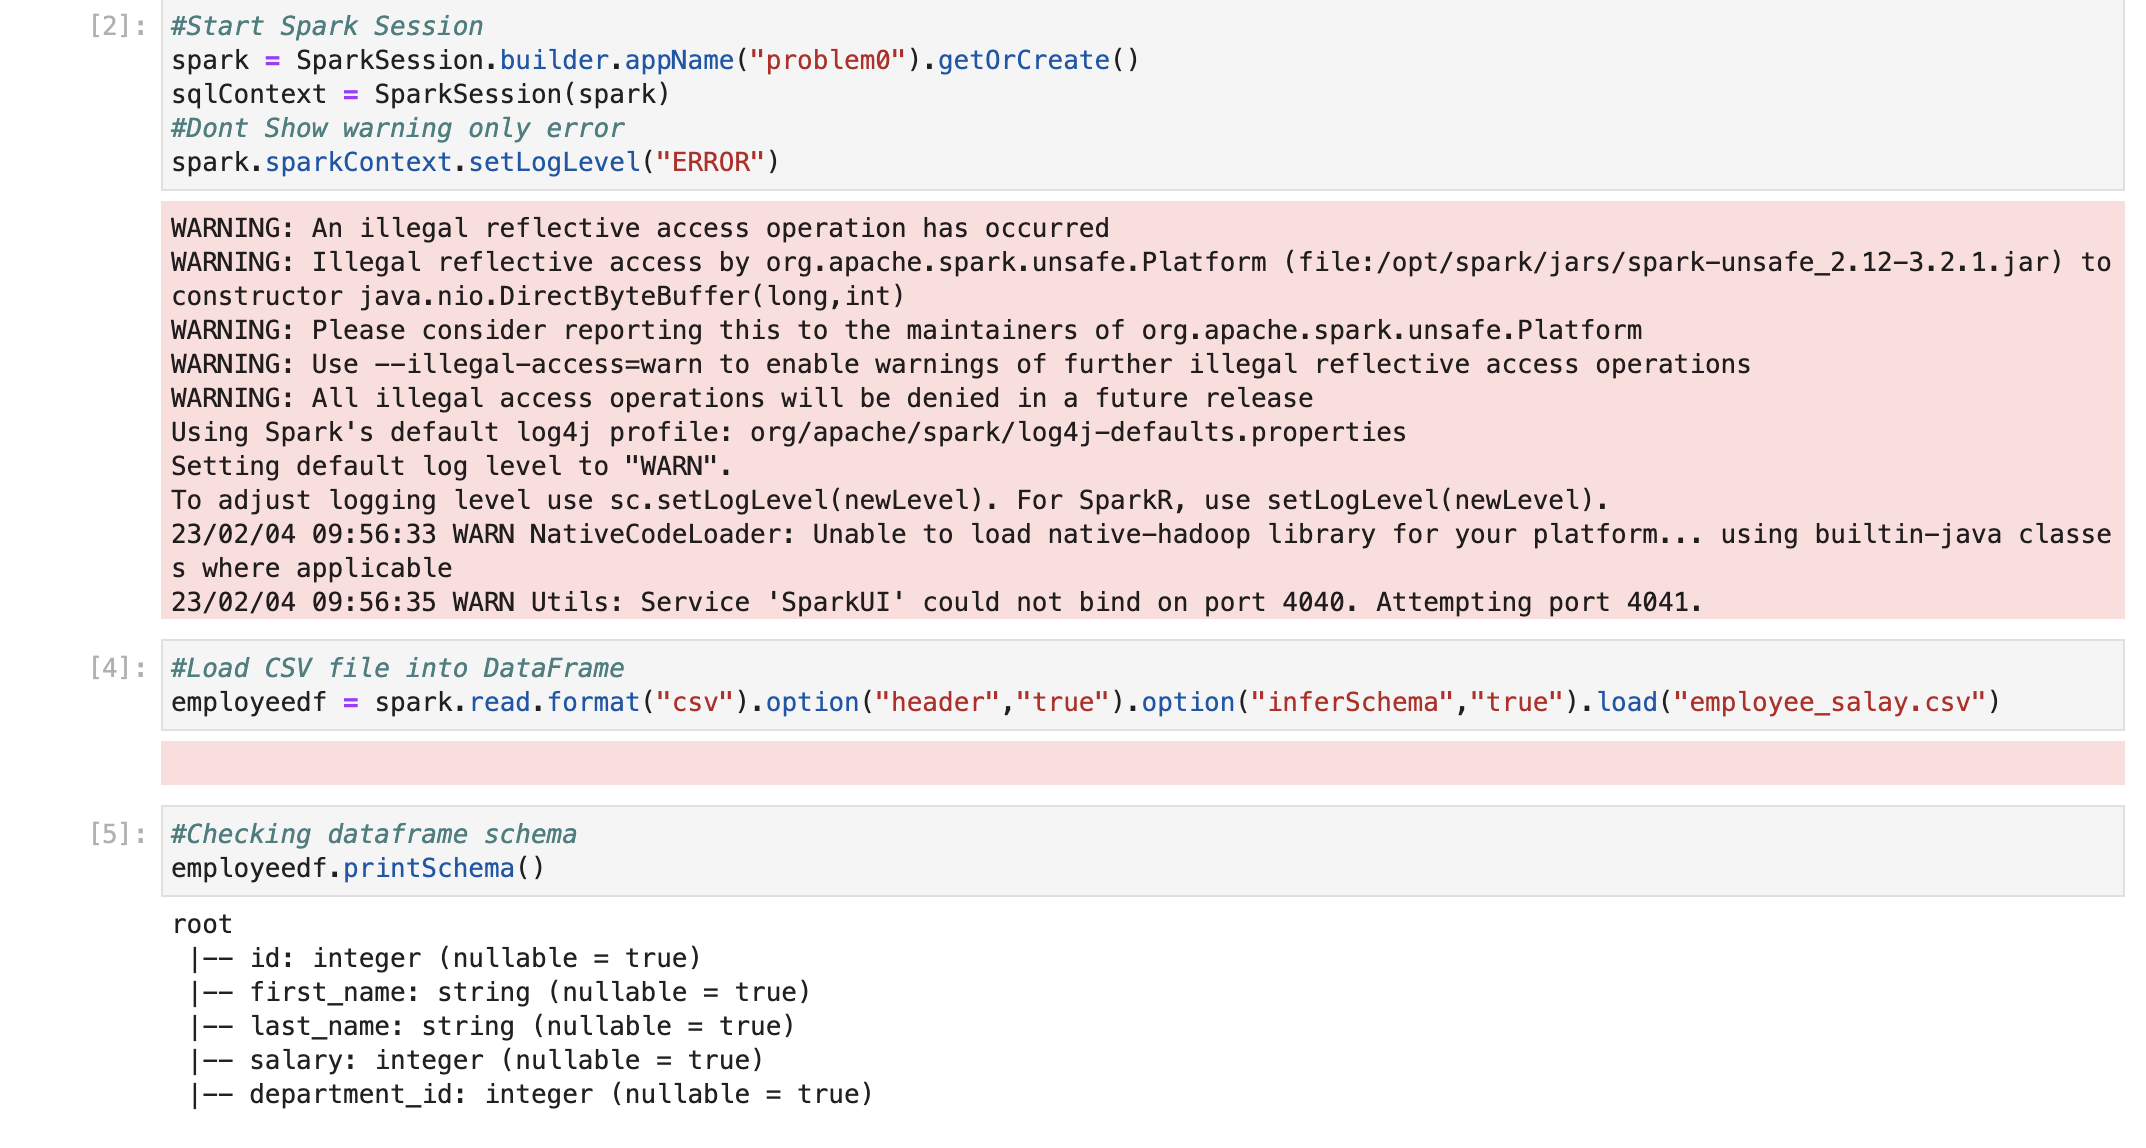Click the SparkUI port 4040 warning line
2146x1148 pixels.
[935, 603]
